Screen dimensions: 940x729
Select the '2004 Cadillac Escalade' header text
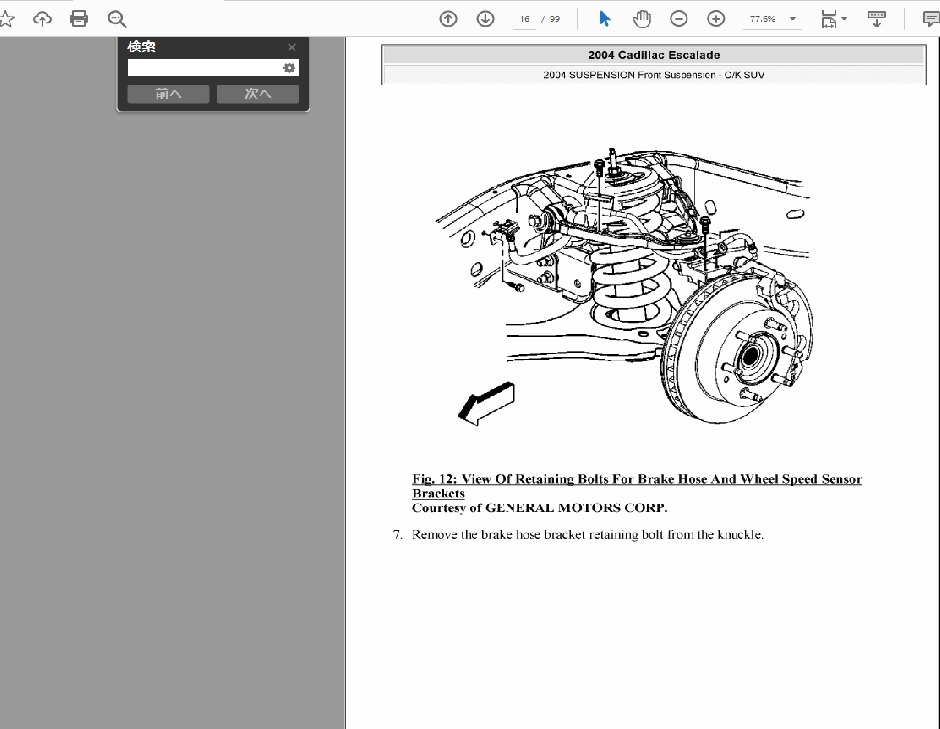click(x=654, y=55)
